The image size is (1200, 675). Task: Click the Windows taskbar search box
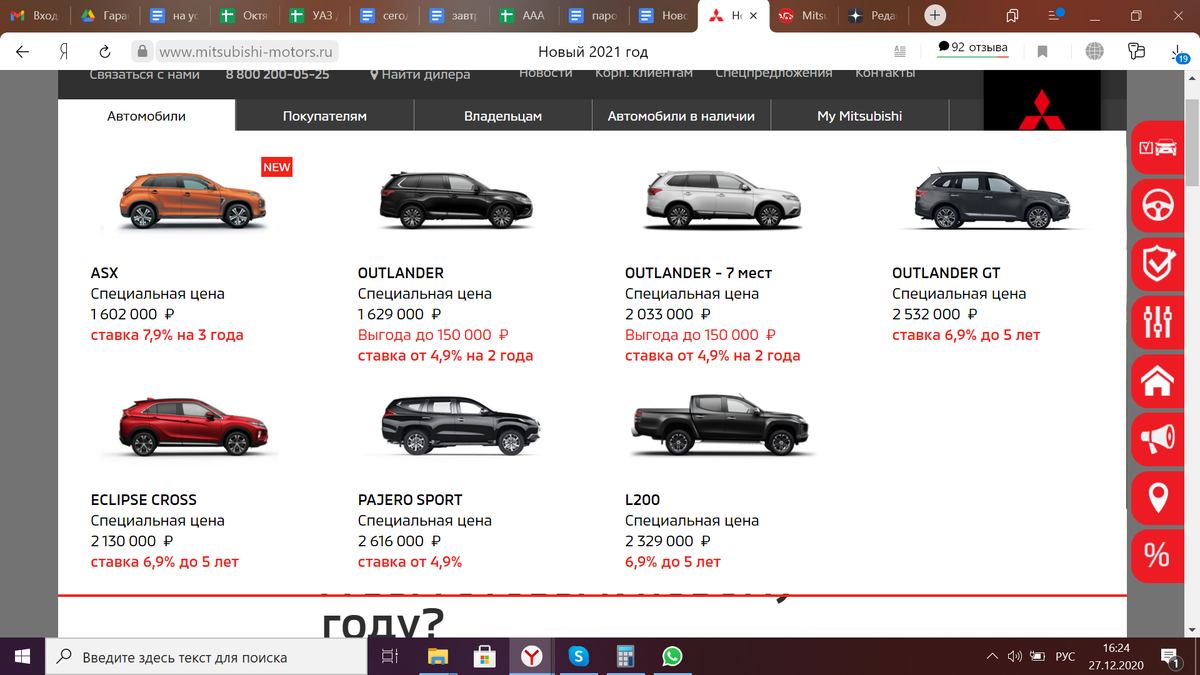205,657
